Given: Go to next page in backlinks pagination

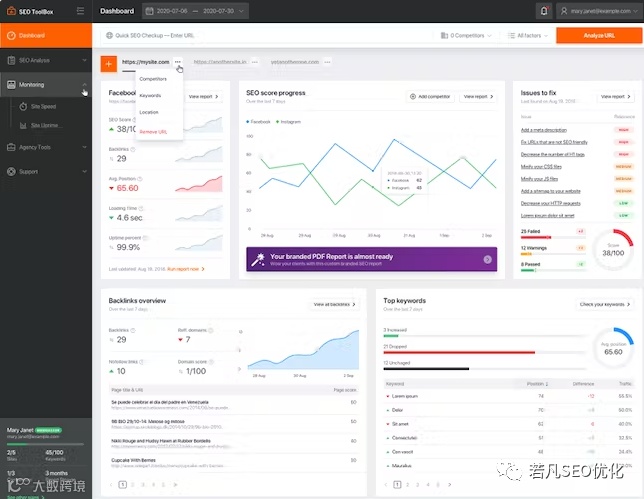Looking at the screenshot, I should click(175, 485).
